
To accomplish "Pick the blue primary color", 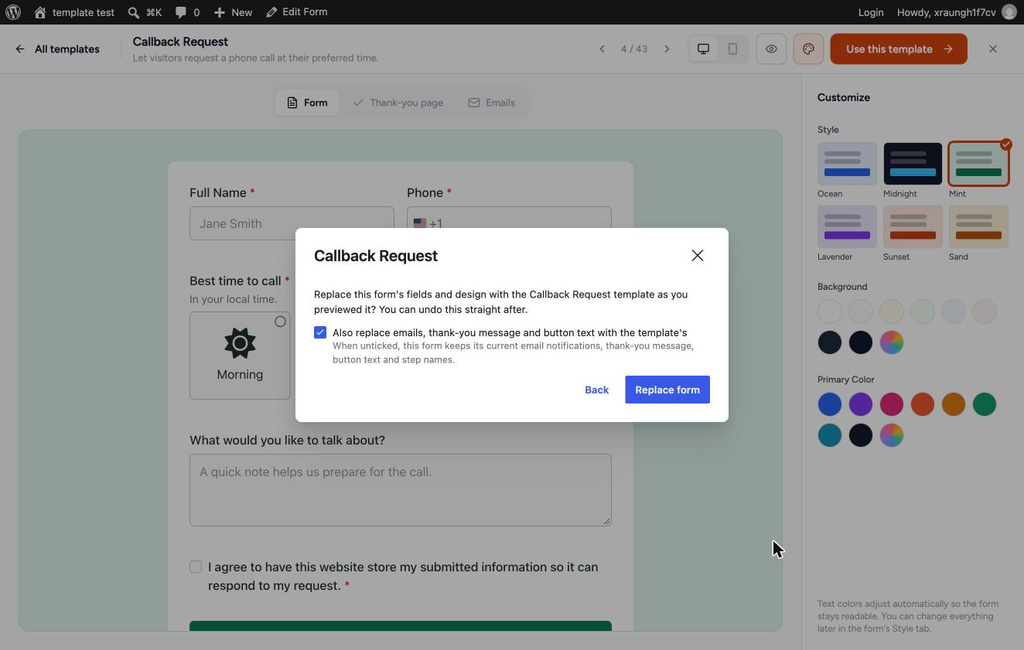I will (x=830, y=404).
